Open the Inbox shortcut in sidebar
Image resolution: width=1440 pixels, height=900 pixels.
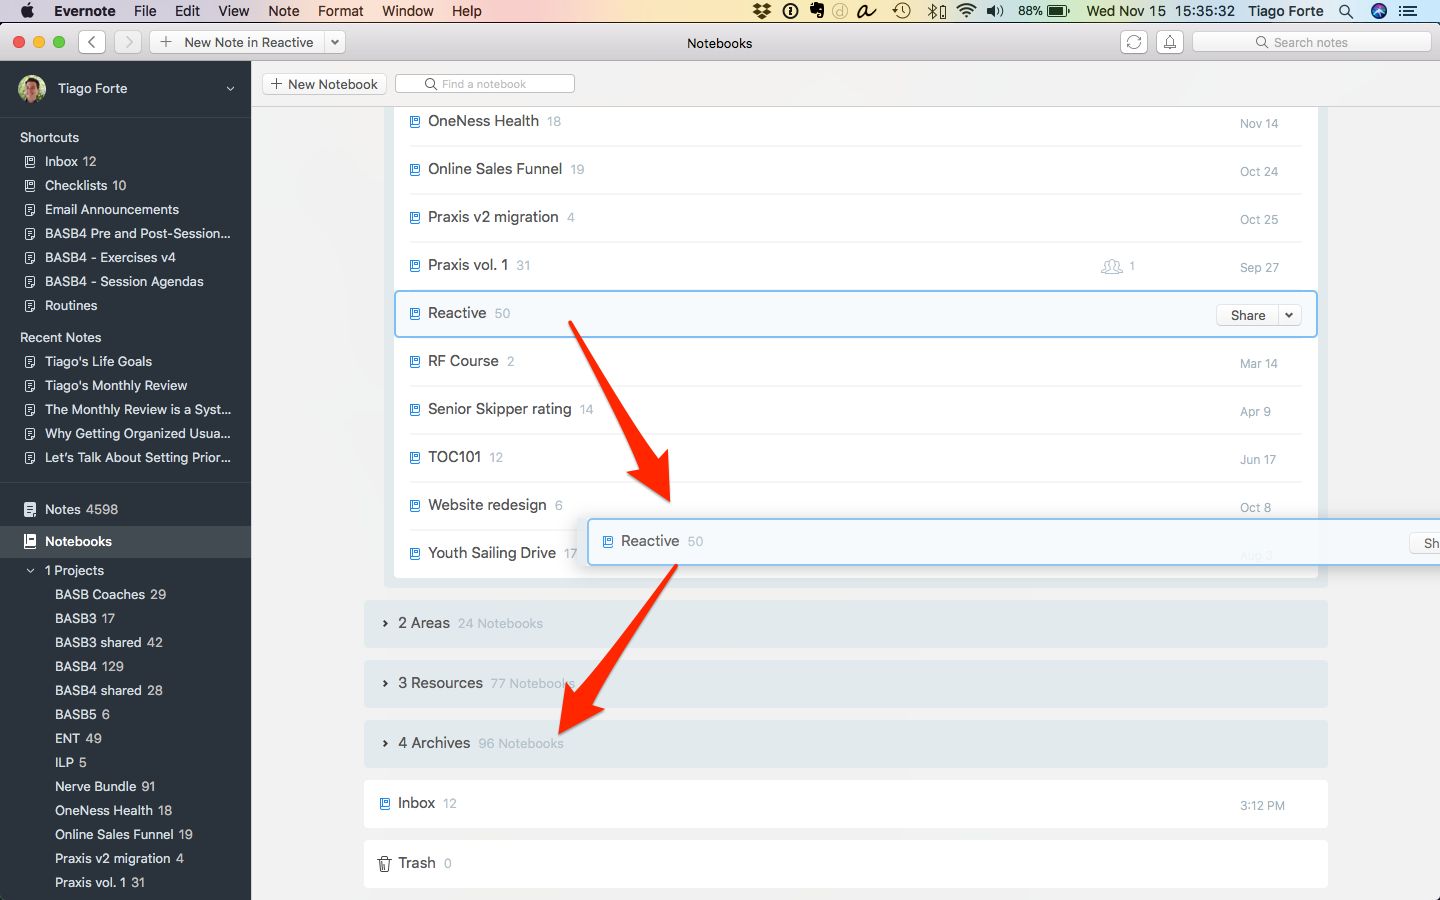click(x=70, y=161)
